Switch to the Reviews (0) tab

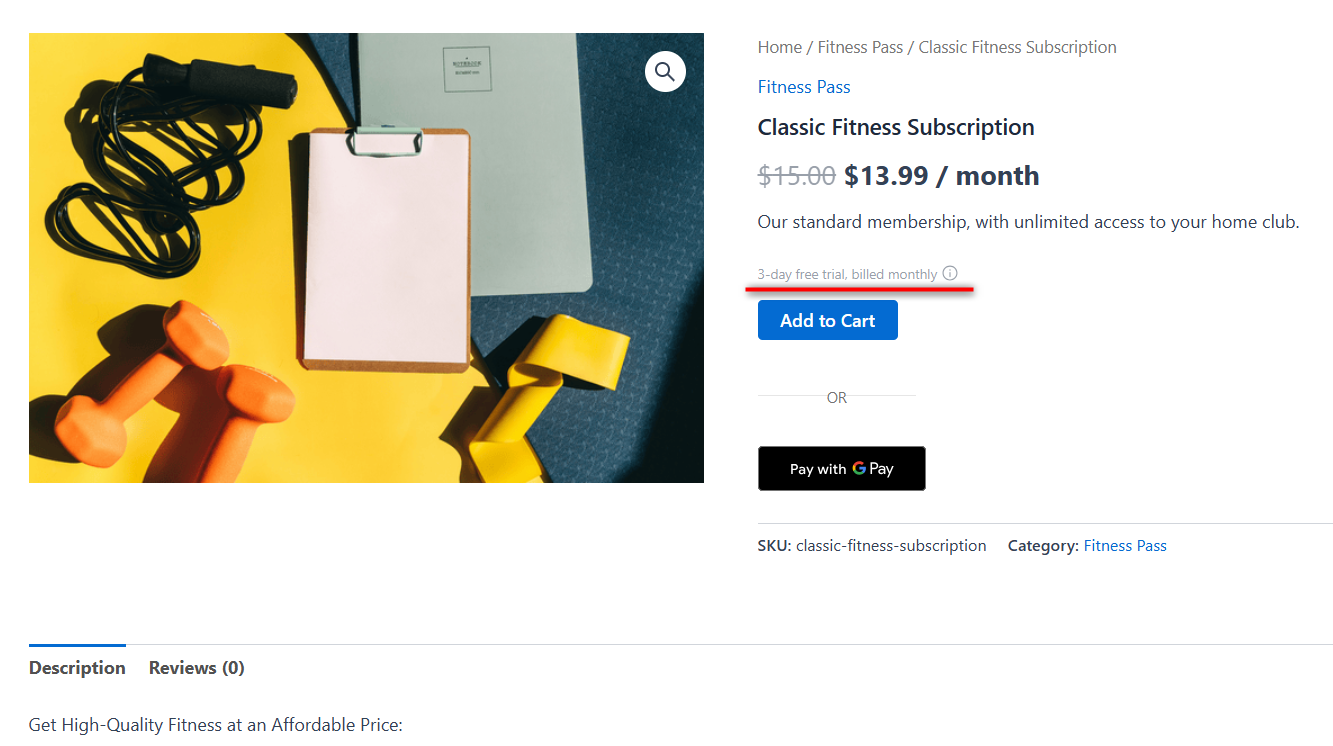[x=196, y=667]
